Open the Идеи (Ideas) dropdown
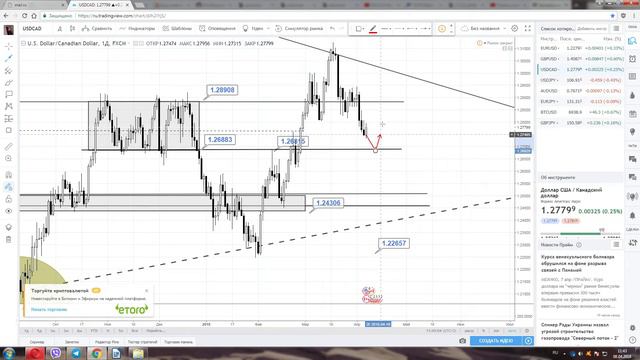Image resolution: width=640 pixels, height=360 pixels. (x=256, y=29)
